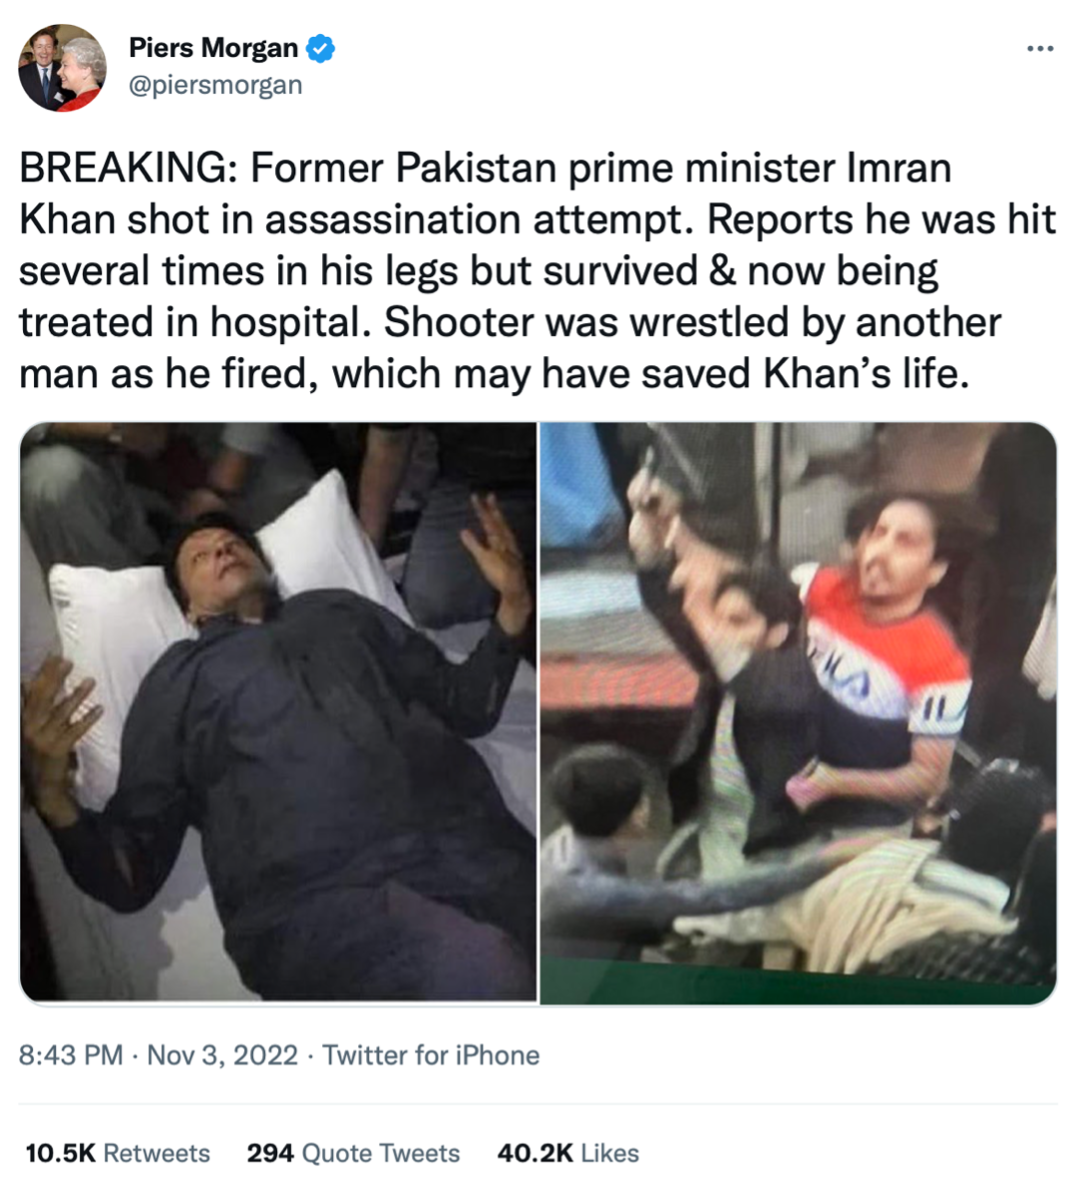Click the 8:43 PM tweet timestamp
This screenshot has height=1191, width=1090.
point(71,1056)
